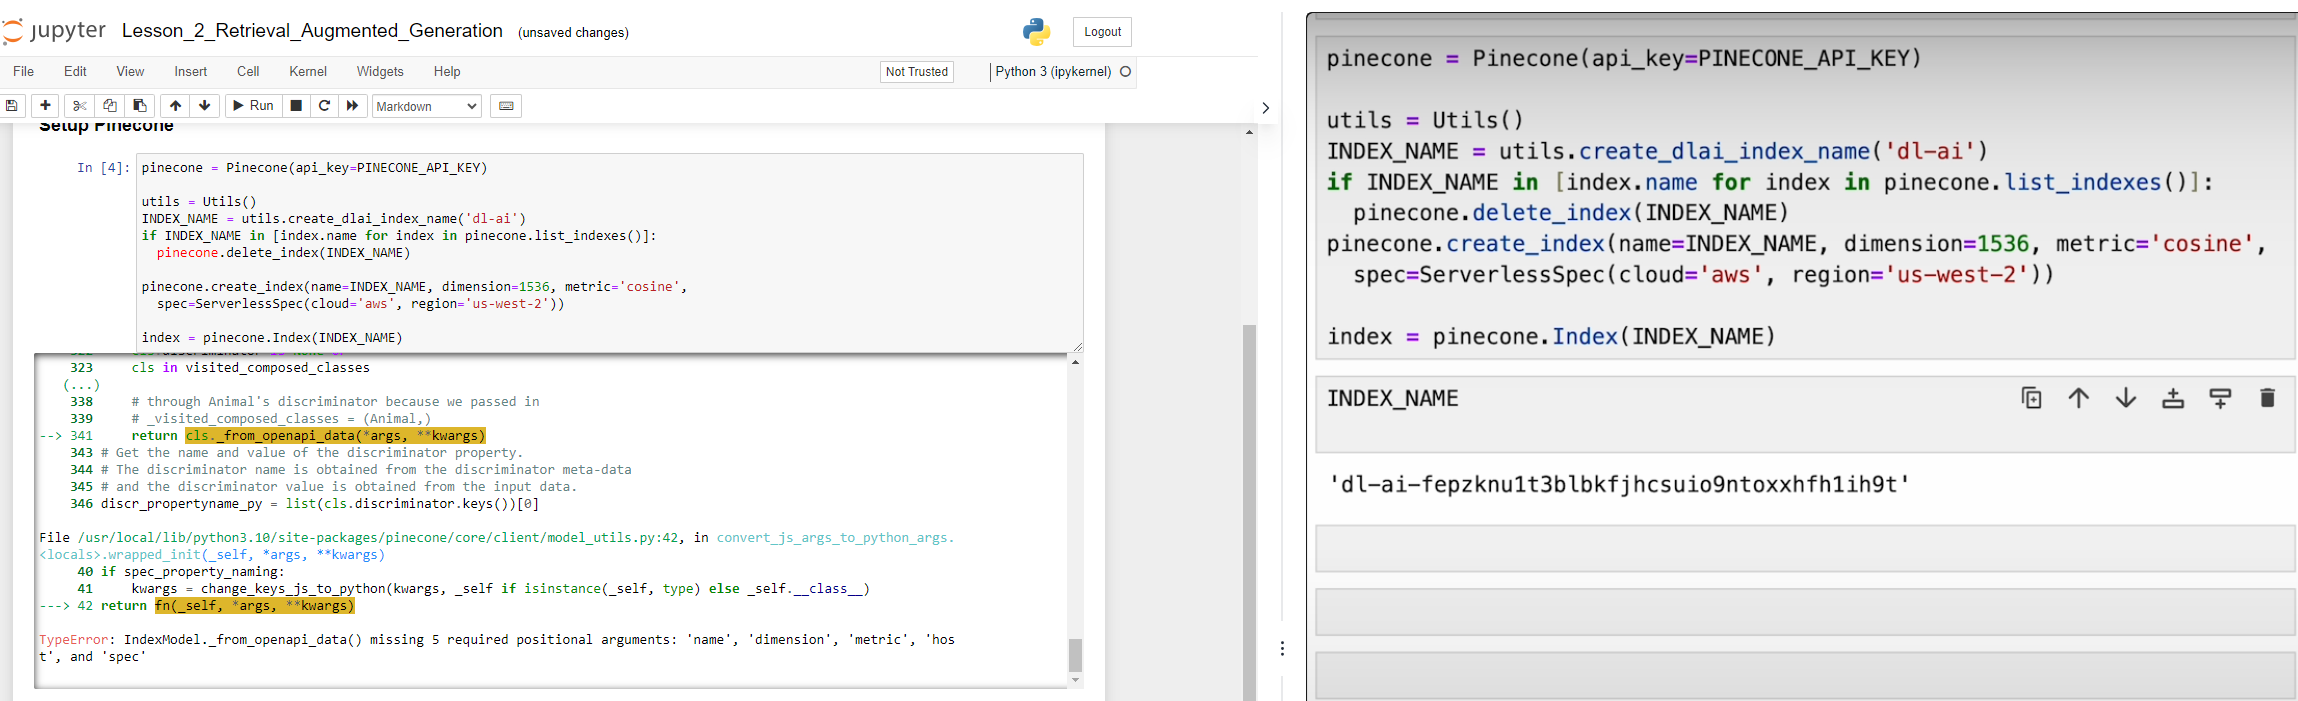Click the first empty cell below the dl-ai output
The width and height of the screenshot is (2298, 701).
(1804, 549)
